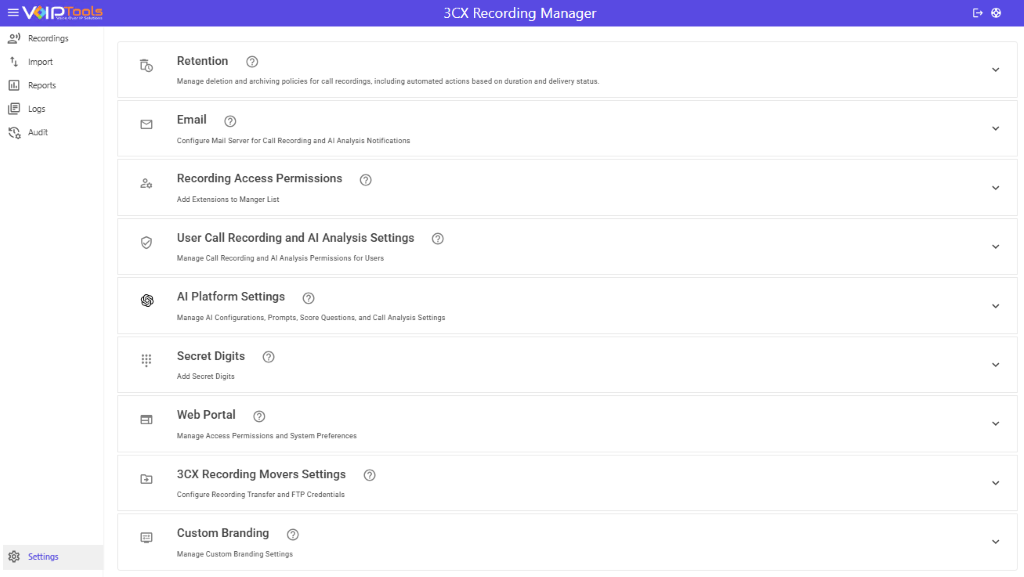Image resolution: width=1024 pixels, height=577 pixels.
Task: Click 'Add Extensions to Manger List' text
Action: (x=228, y=200)
